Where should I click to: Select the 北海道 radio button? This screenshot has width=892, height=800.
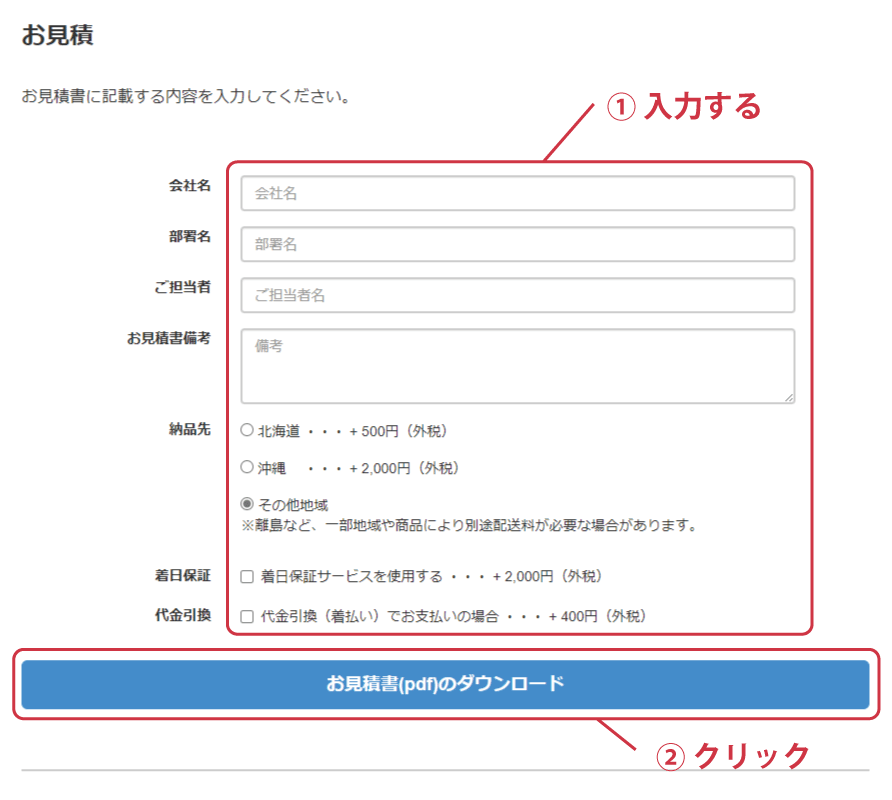pos(246,430)
